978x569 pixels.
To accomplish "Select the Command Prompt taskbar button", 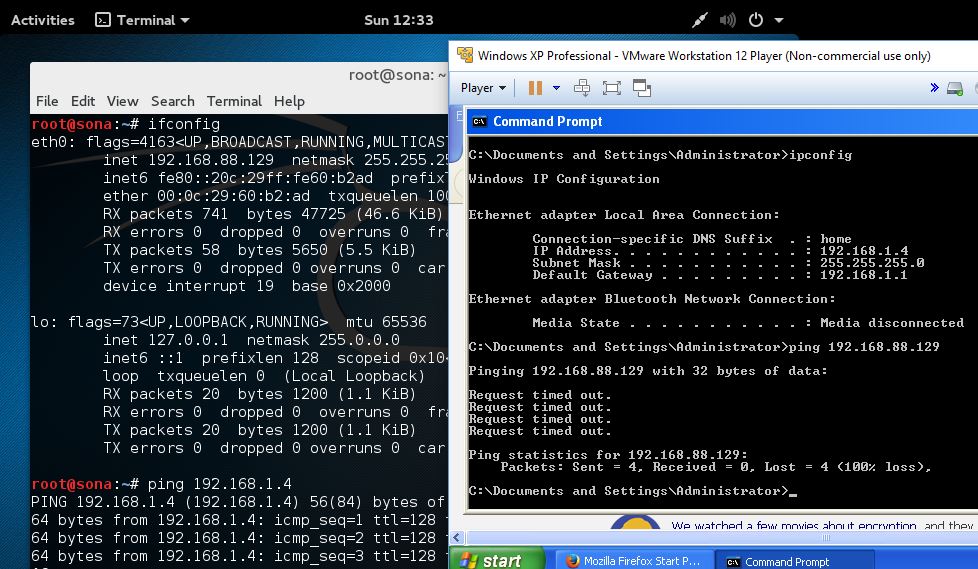I will point(794,561).
